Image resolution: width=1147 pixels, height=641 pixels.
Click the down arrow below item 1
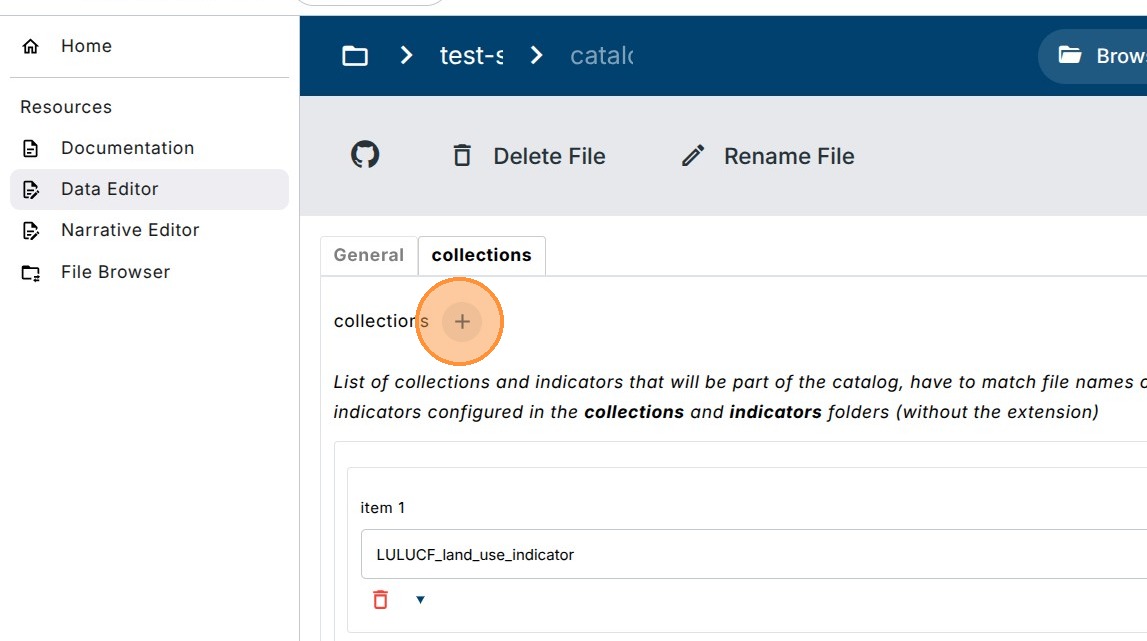420,600
